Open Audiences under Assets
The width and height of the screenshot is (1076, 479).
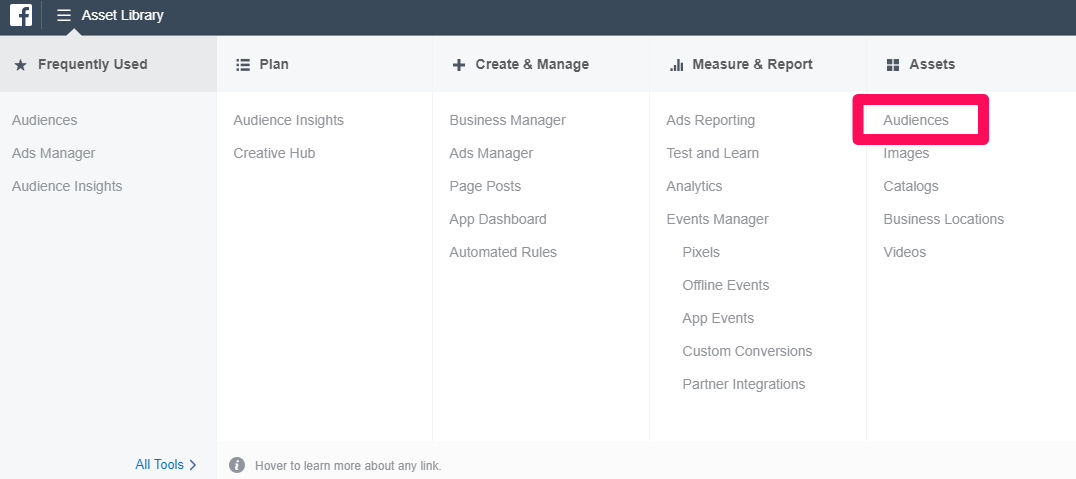click(916, 120)
